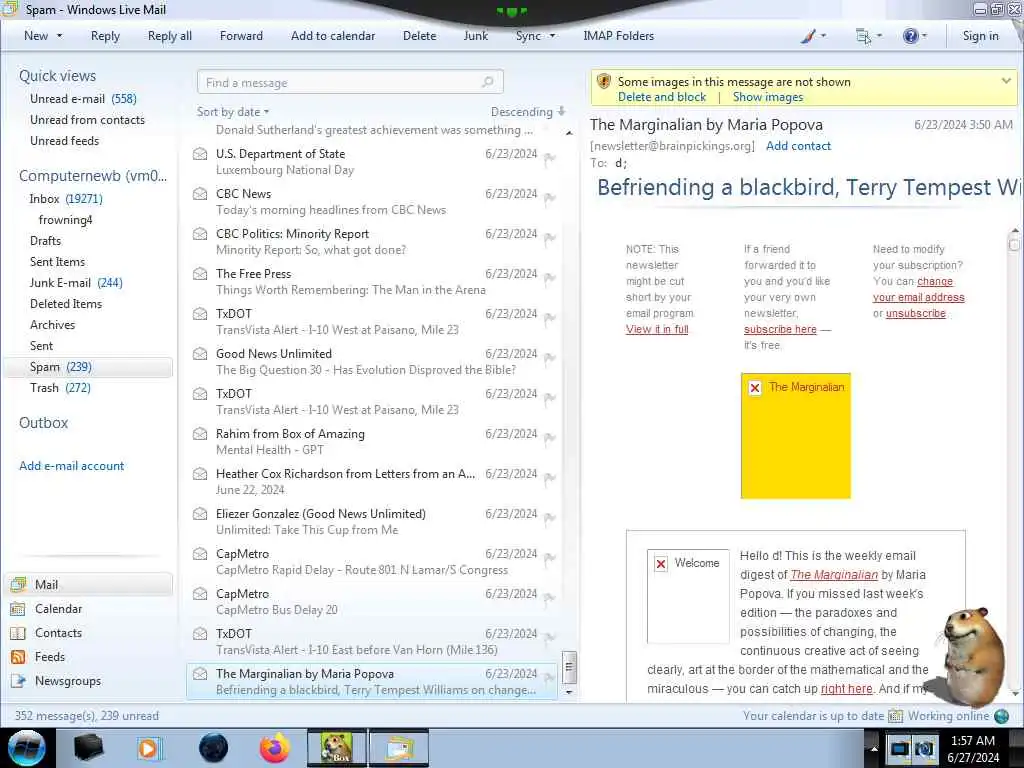This screenshot has height=768, width=1024.
Task: Click the unsubscribe link in the newsletter
Action: (x=916, y=313)
